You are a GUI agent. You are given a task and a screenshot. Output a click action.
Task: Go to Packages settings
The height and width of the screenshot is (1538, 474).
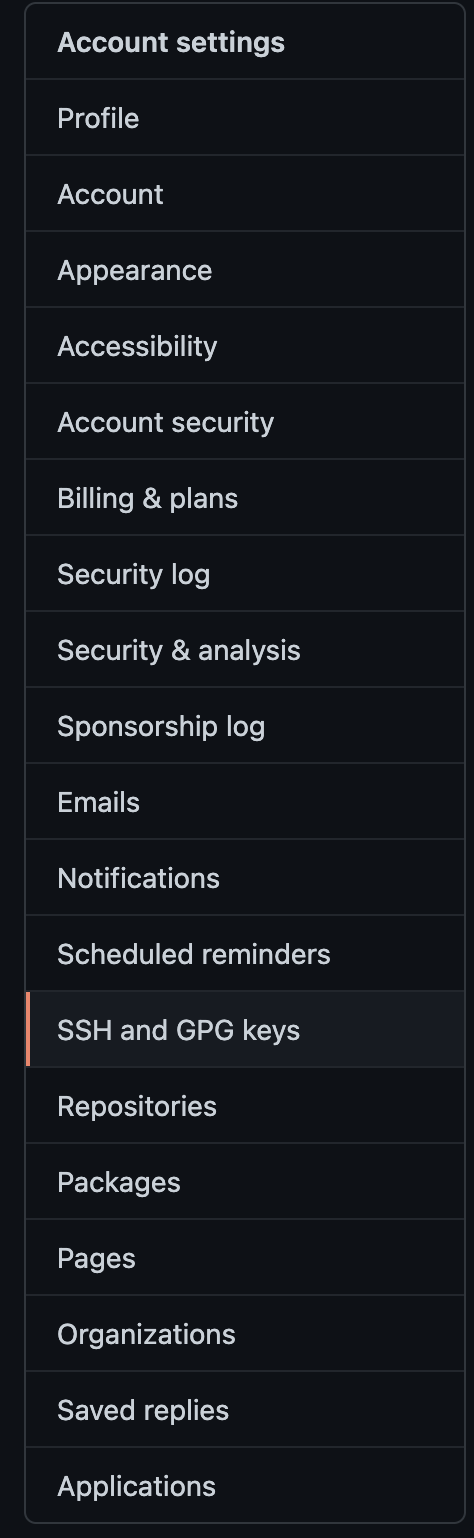pos(245,1182)
